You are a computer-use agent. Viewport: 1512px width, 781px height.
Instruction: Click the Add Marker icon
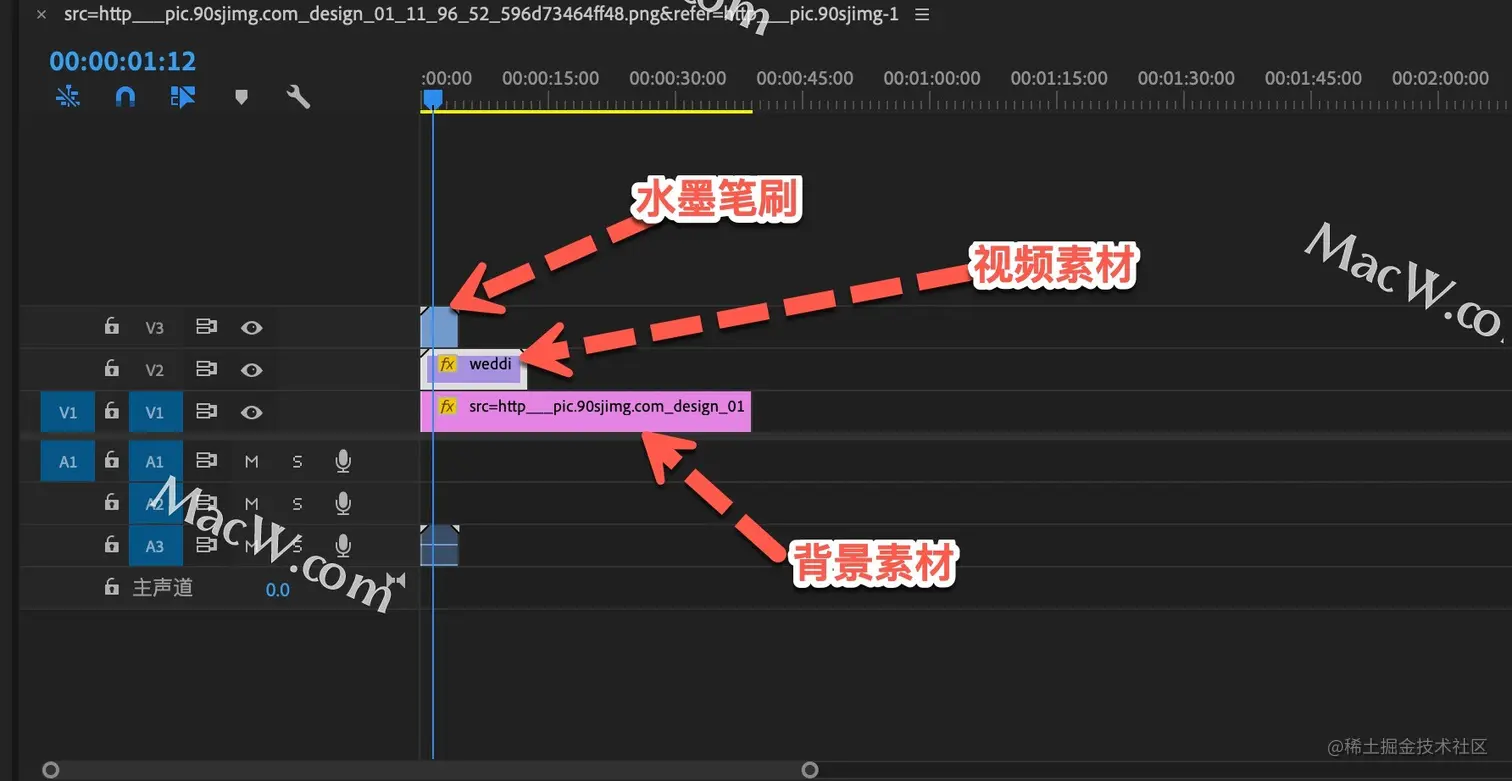pos(241,96)
